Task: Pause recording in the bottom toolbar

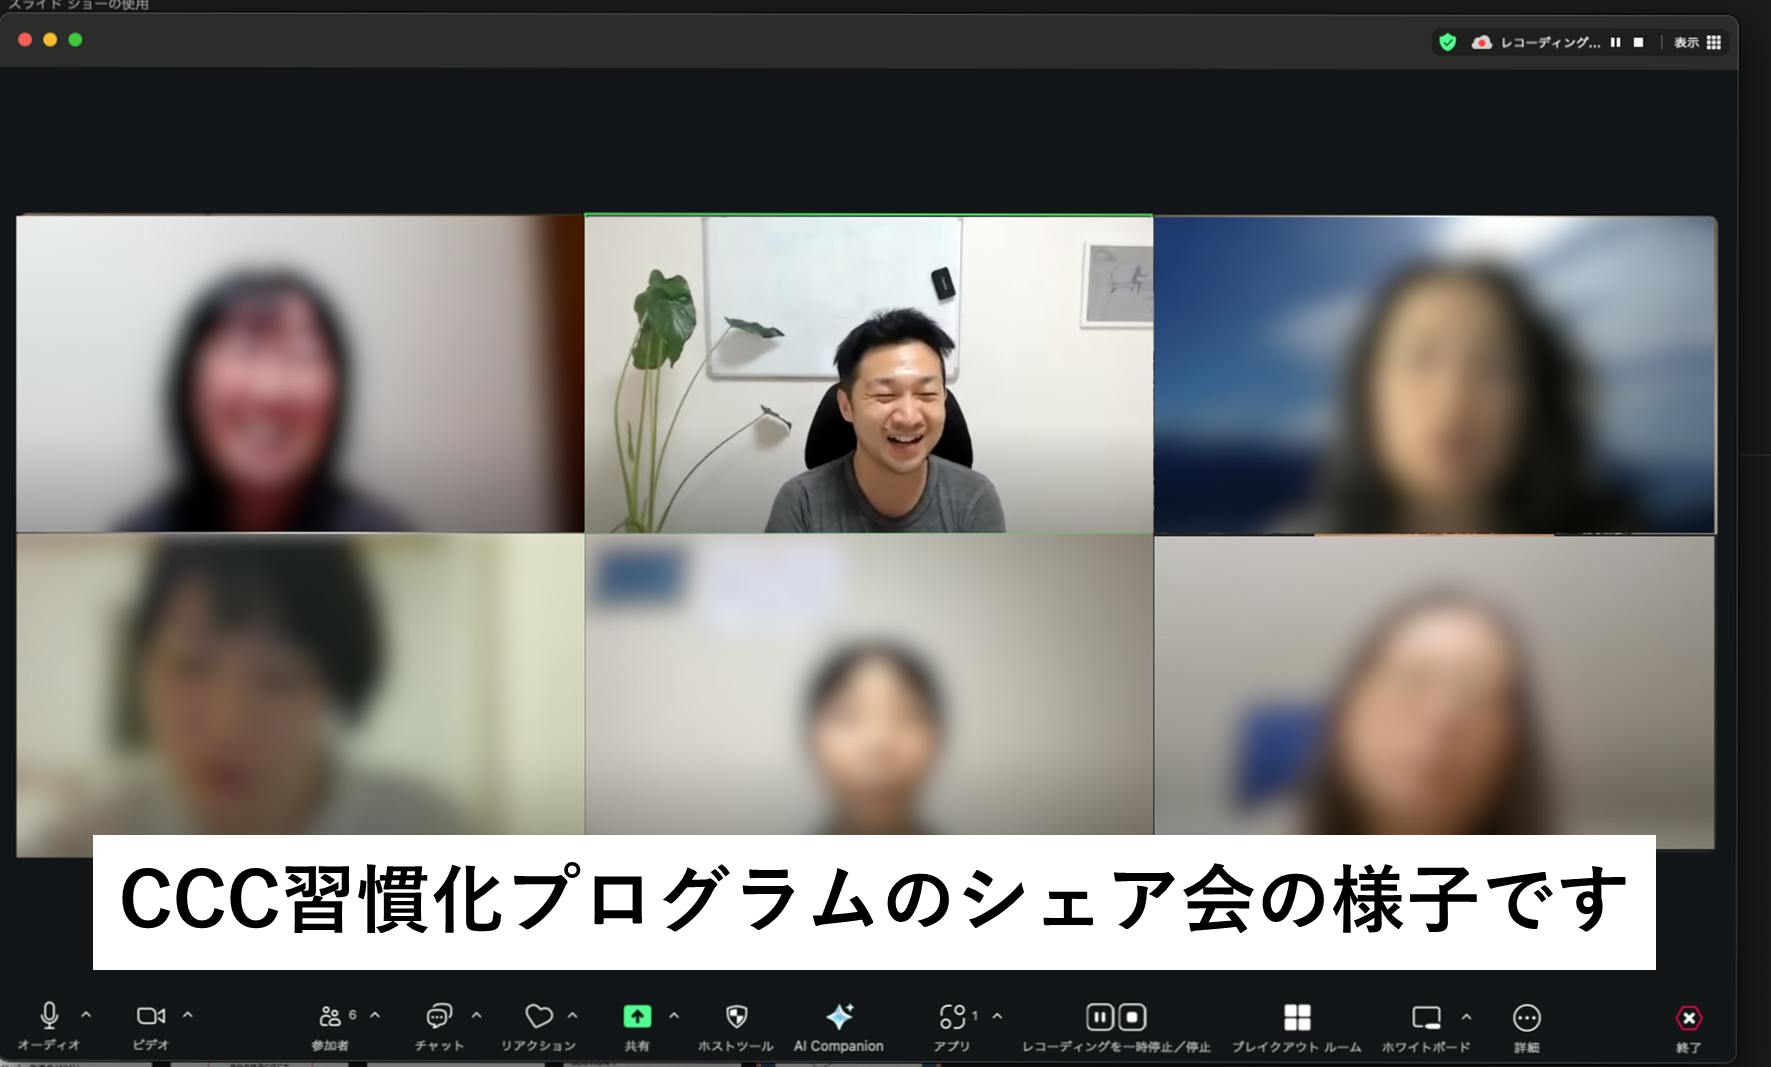Action: click(x=1100, y=1017)
